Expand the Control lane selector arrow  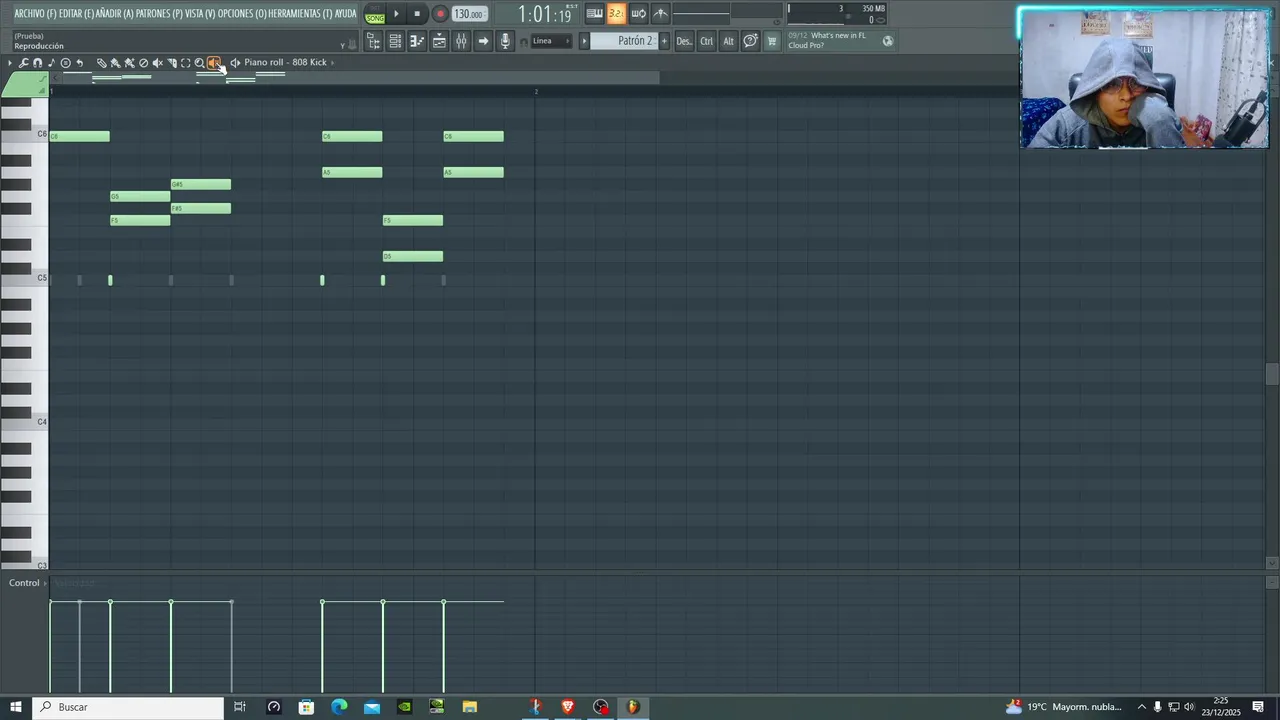(46, 583)
